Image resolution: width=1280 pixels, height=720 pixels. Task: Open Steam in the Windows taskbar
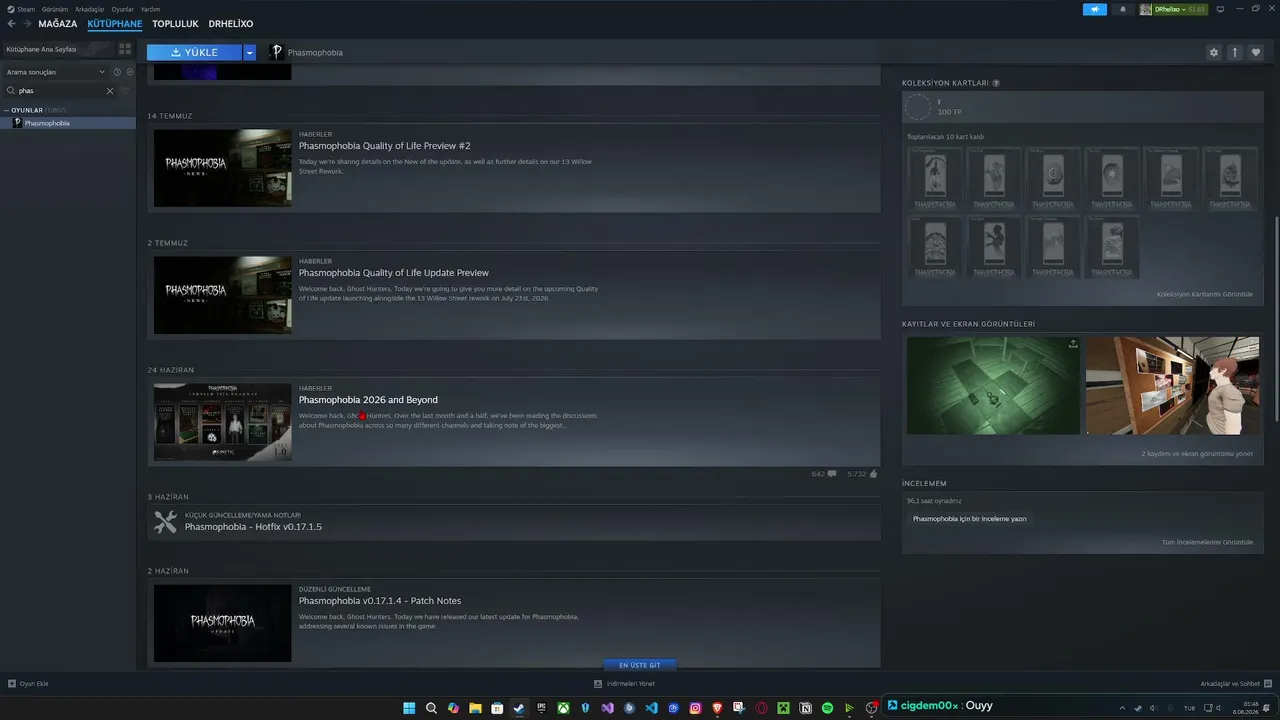[519, 708]
